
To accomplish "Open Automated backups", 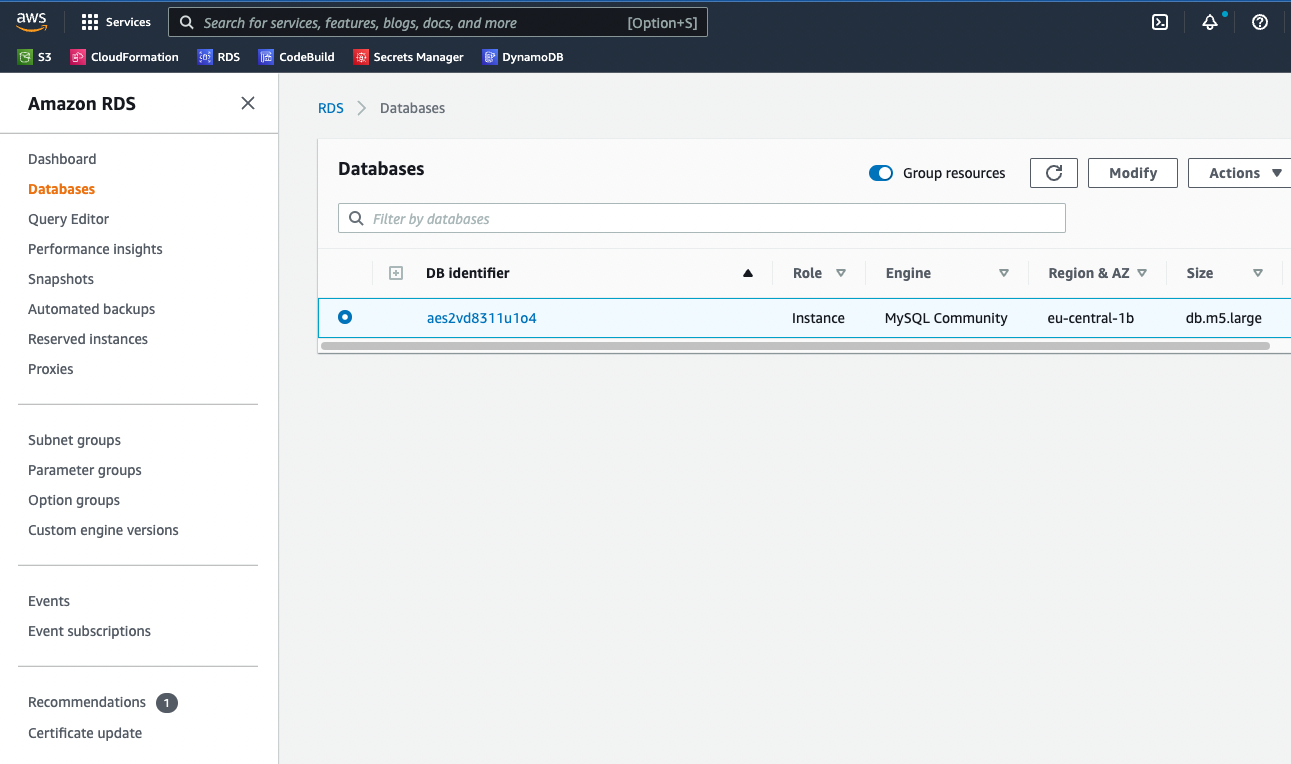I will click(x=91, y=309).
